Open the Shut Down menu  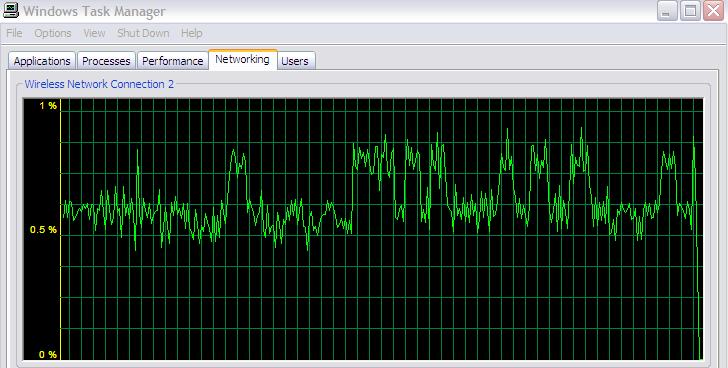point(143,33)
